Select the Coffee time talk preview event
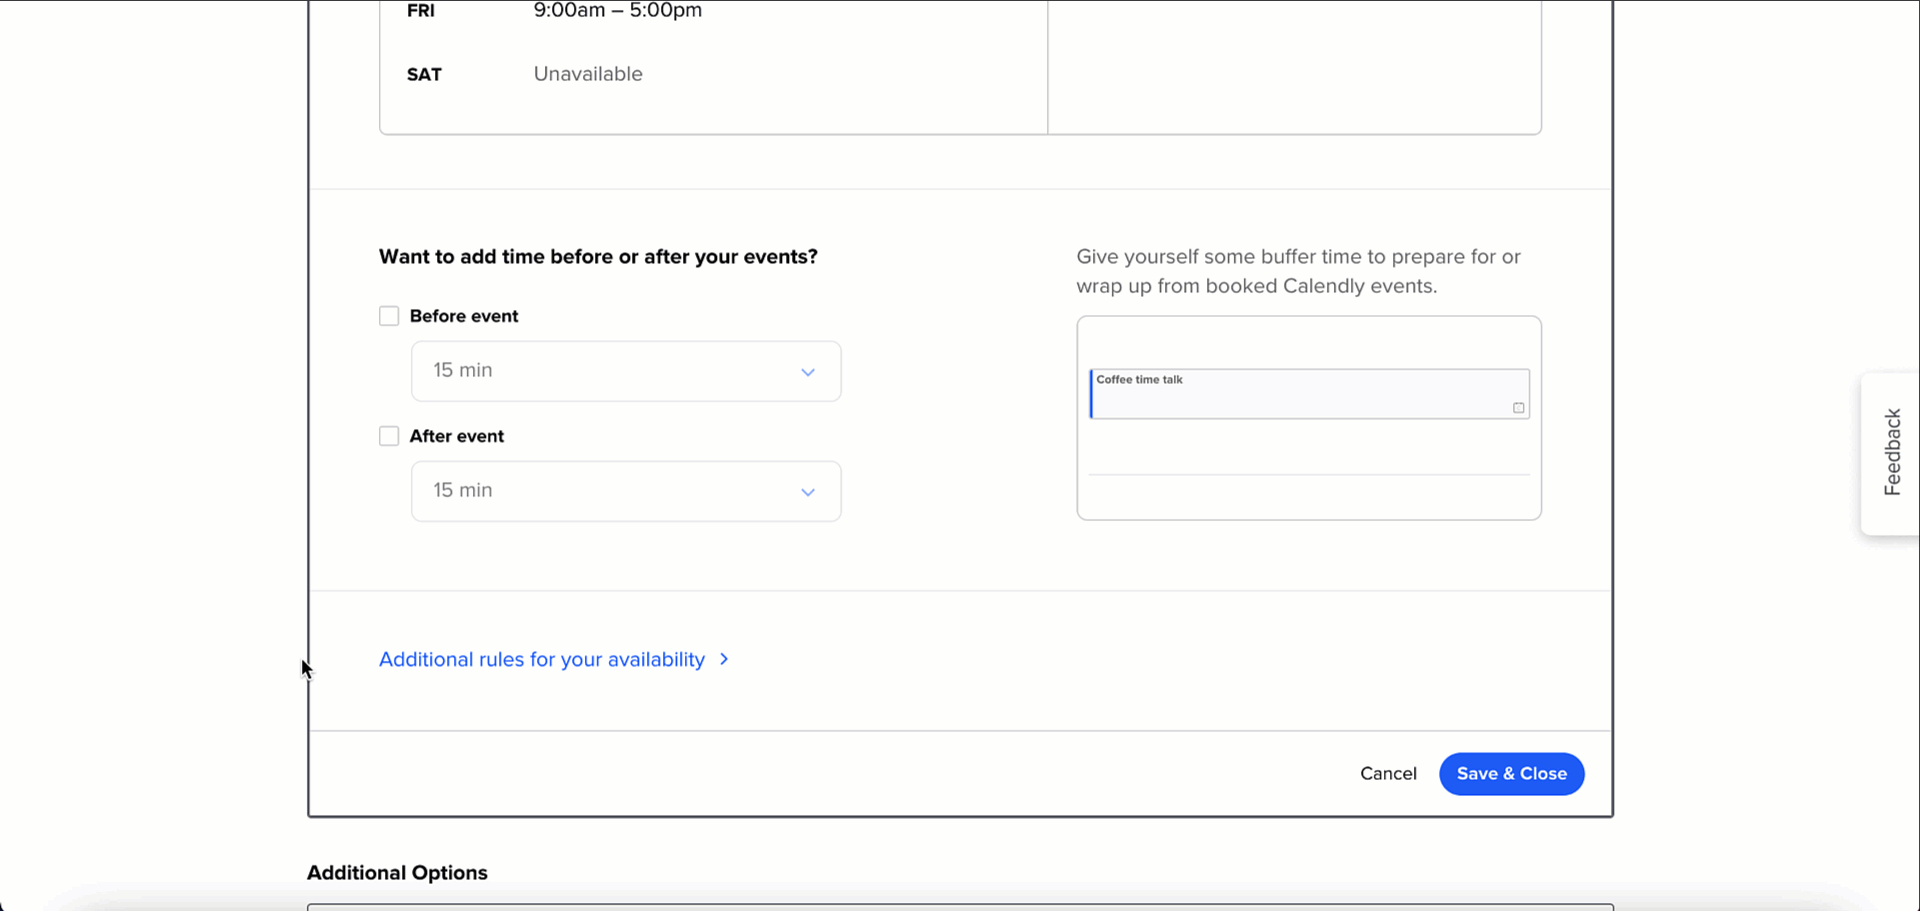The height and width of the screenshot is (911, 1920). [1309, 394]
